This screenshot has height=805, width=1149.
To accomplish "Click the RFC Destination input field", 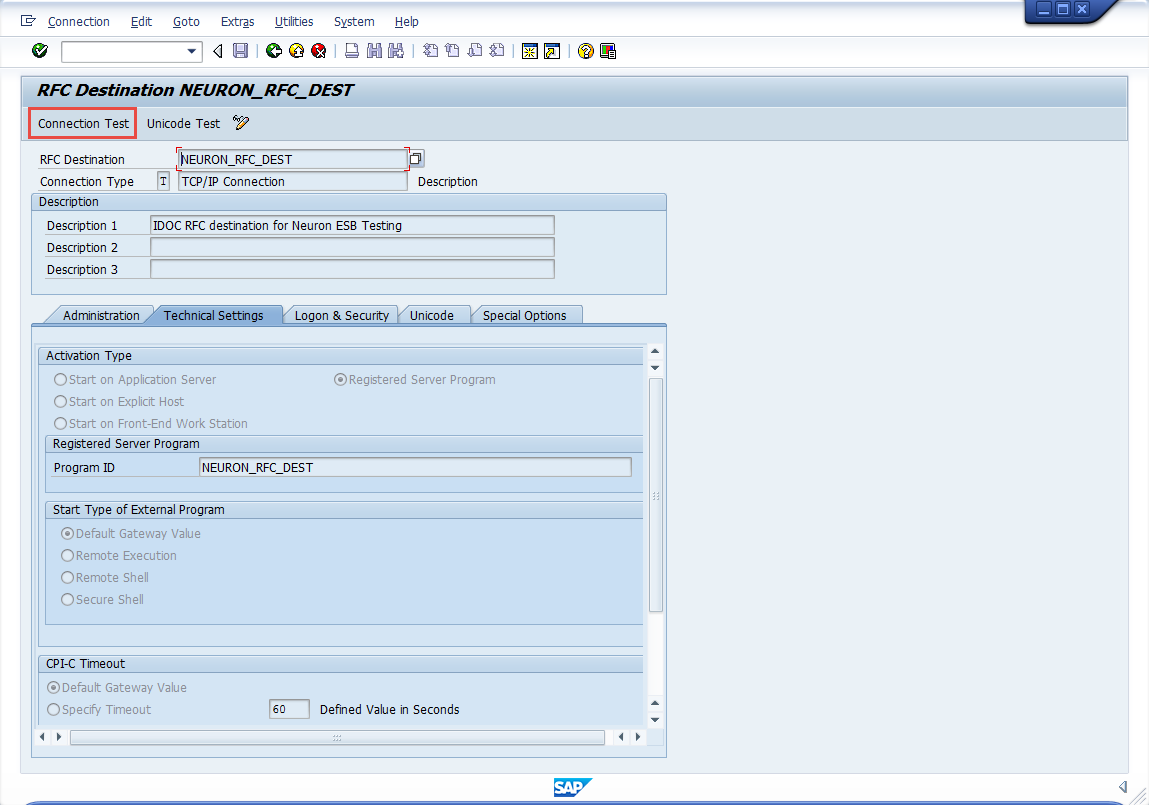I will pos(293,159).
